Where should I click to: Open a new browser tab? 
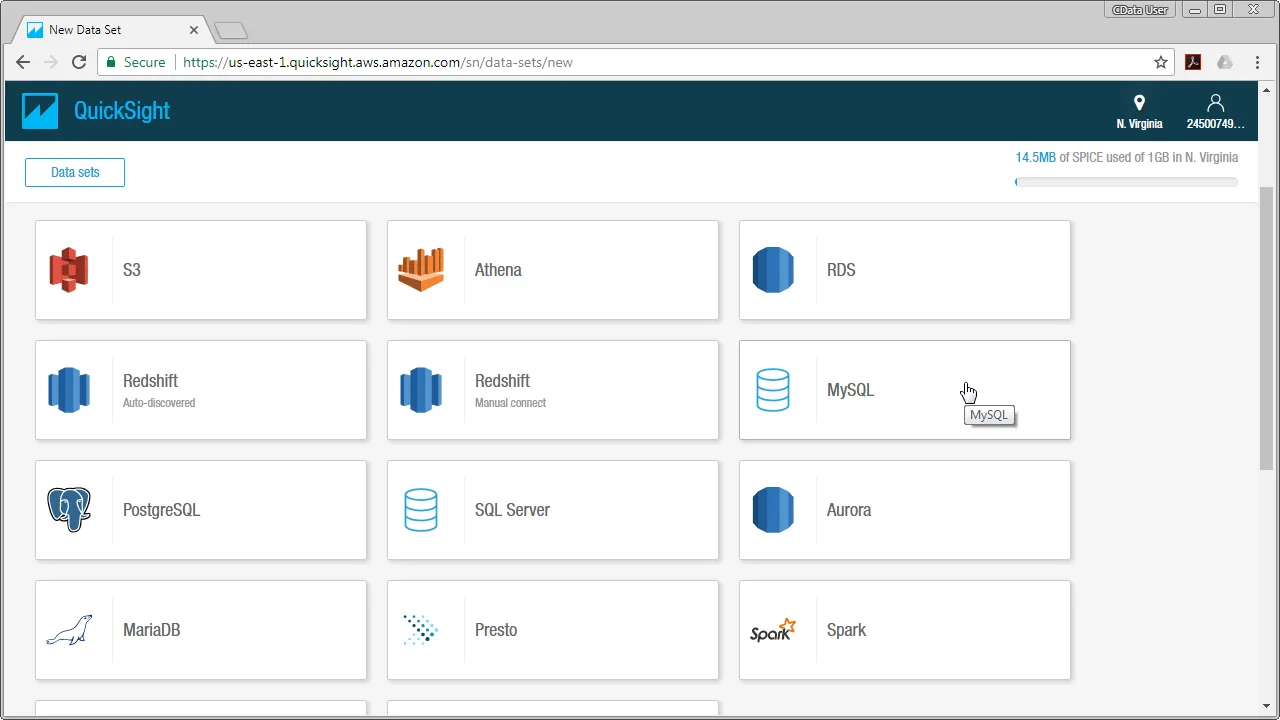[x=230, y=29]
